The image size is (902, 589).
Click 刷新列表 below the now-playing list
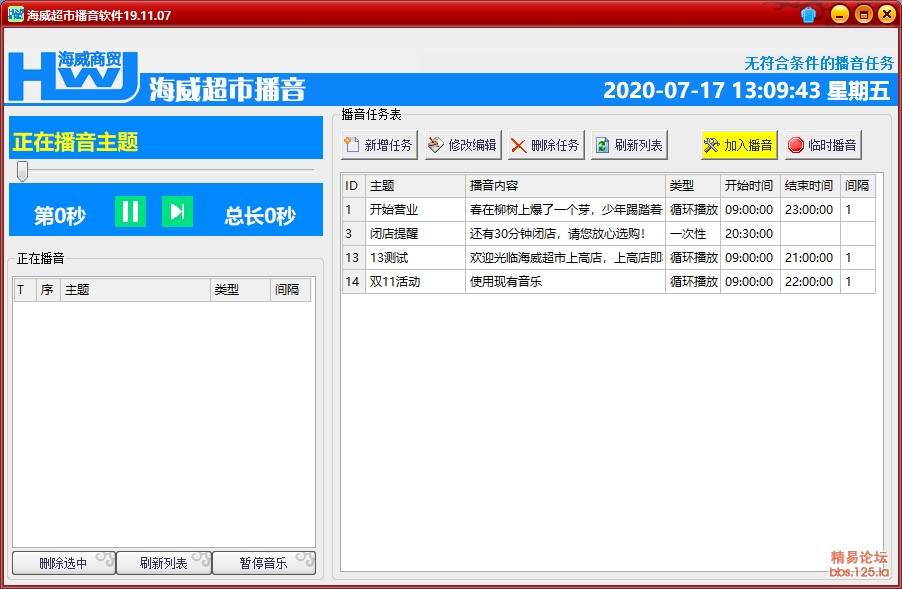coord(164,563)
